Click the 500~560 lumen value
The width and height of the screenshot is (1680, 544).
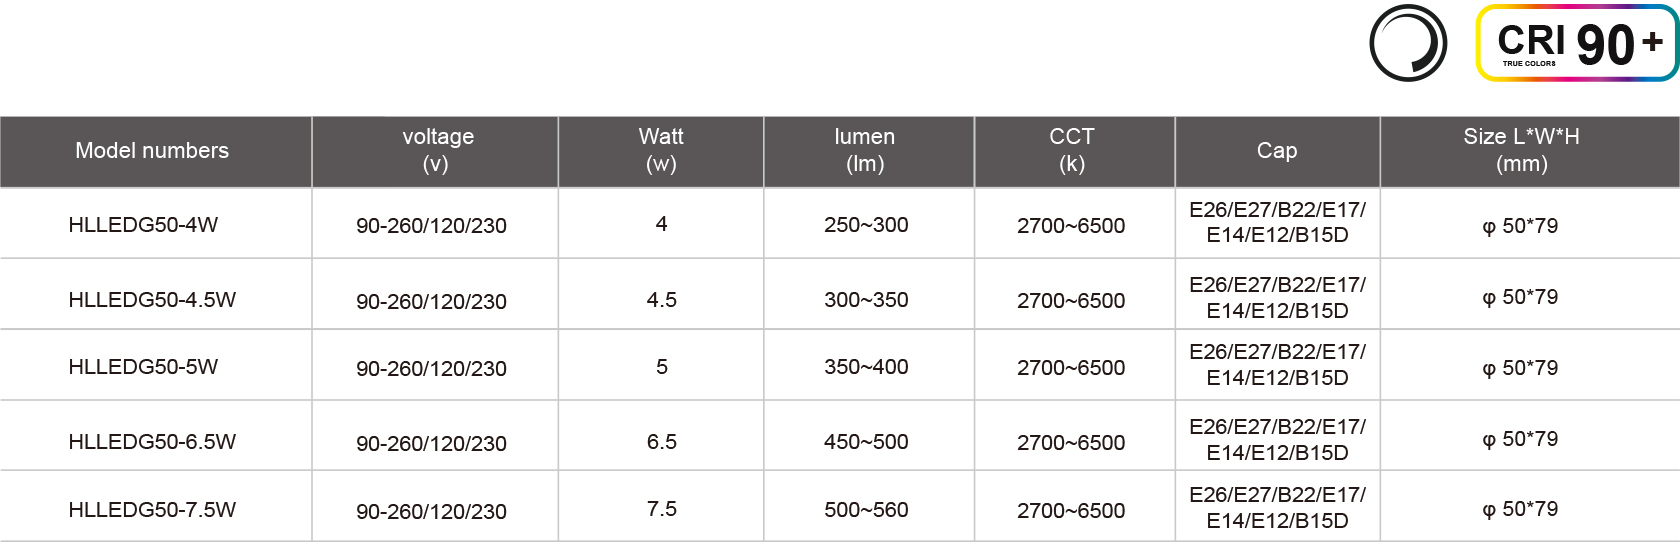[x=866, y=510]
